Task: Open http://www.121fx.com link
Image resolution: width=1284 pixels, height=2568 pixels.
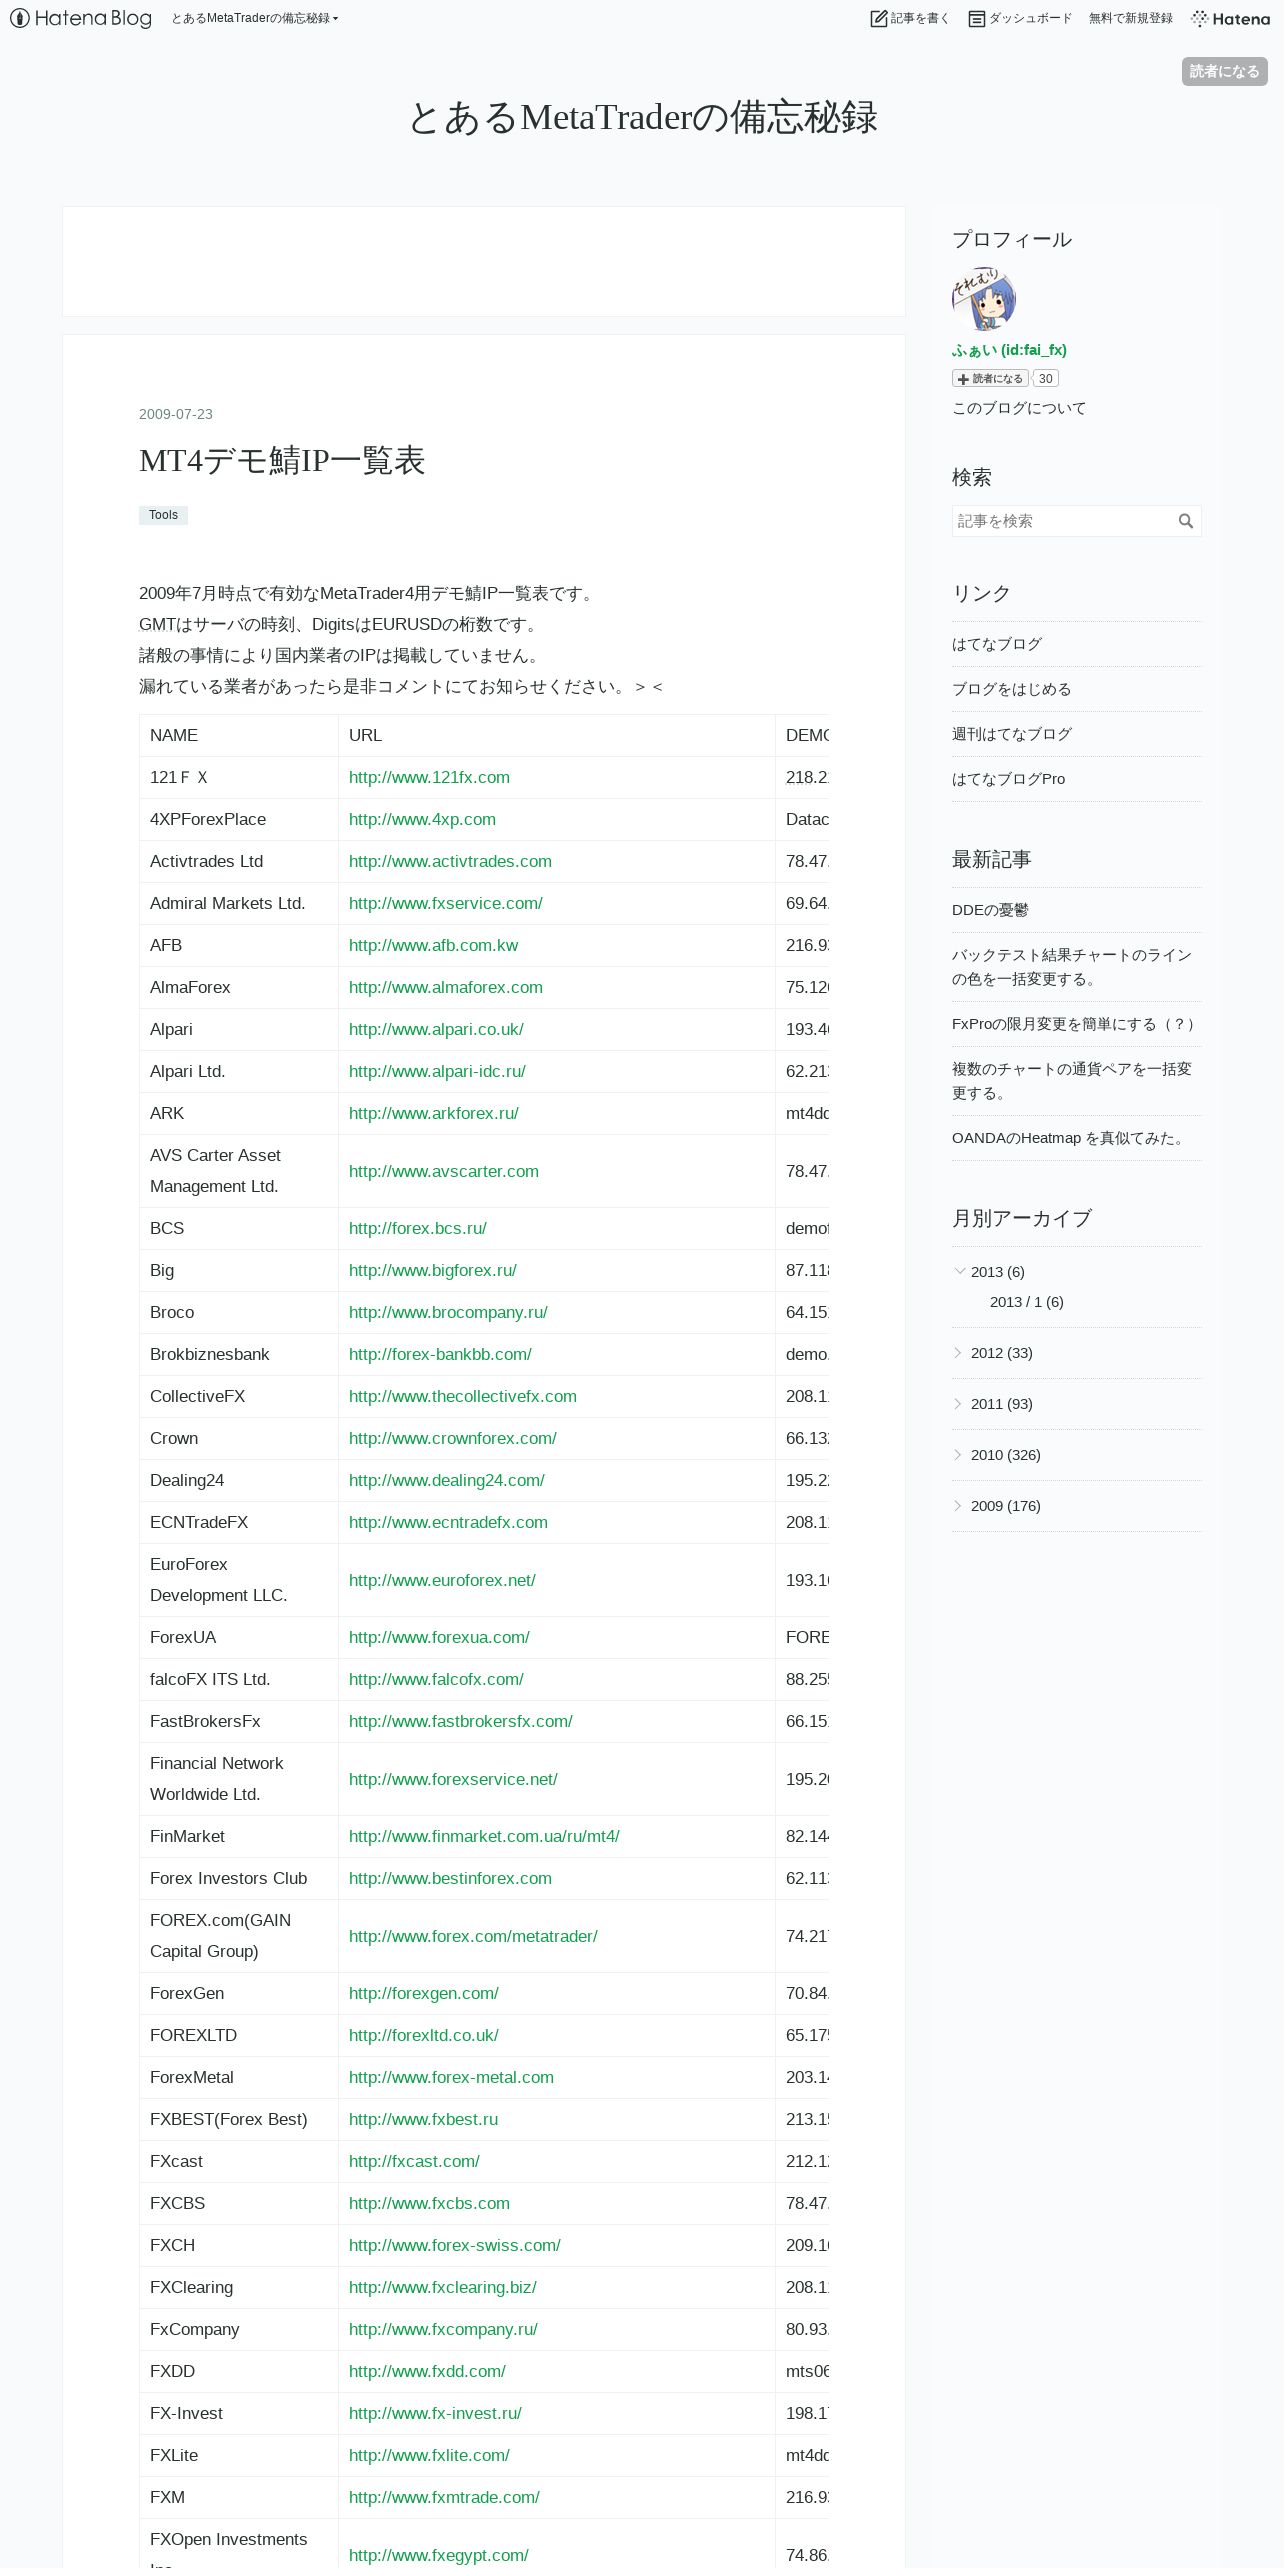Action: tap(429, 777)
